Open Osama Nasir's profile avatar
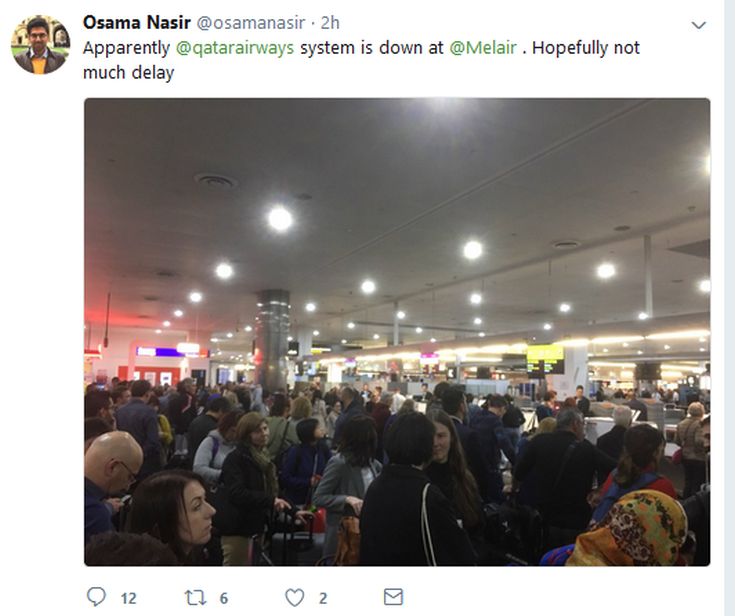The height and width of the screenshot is (616, 735). point(40,45)
